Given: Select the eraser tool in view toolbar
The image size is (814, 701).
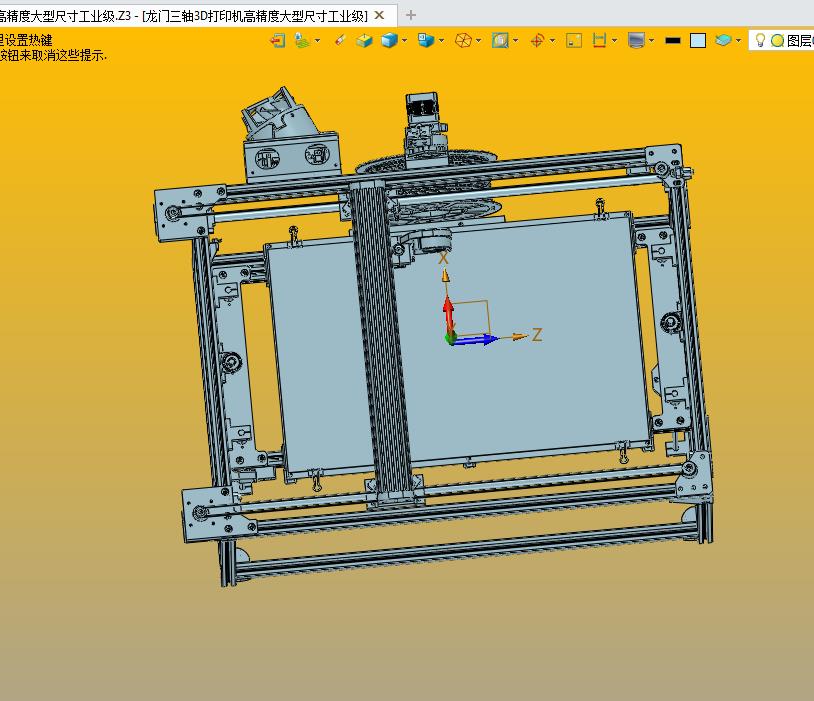Looking at the screenshot, I should click(x=340, y=40).
